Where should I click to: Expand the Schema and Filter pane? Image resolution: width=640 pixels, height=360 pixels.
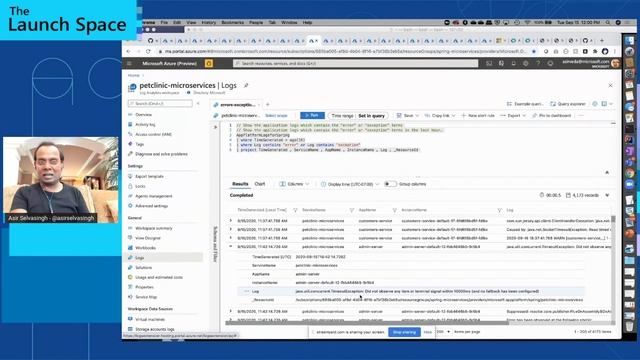click(216, 127)
